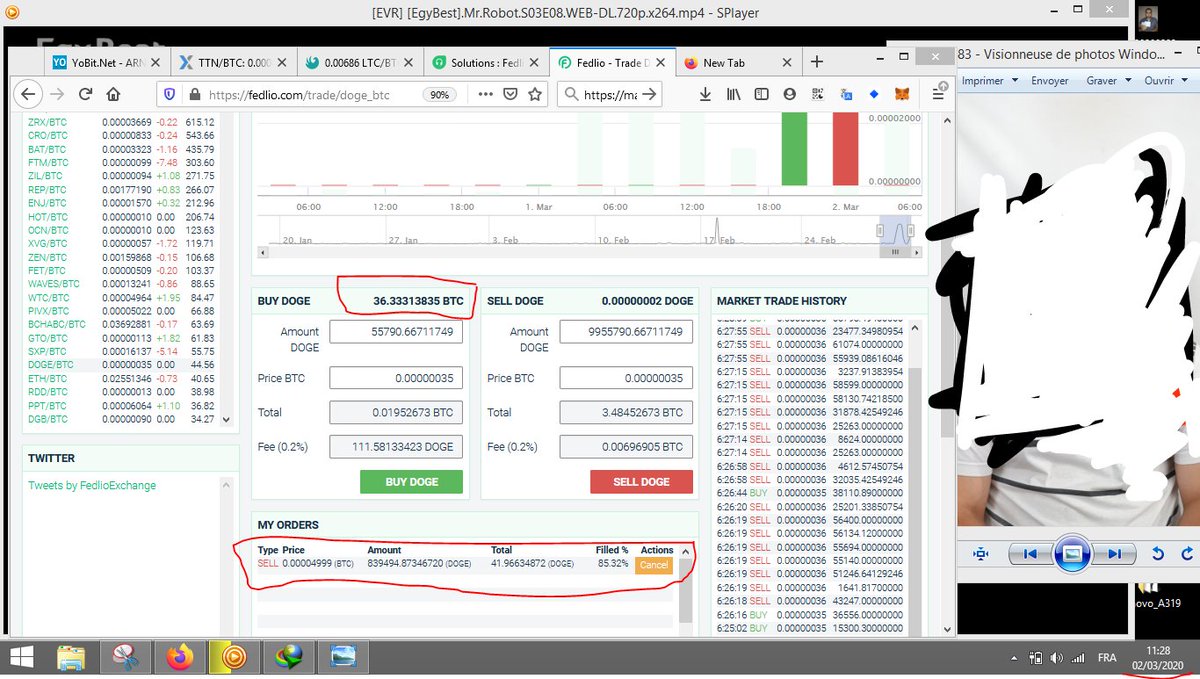Close the Fedlio - Trade tab
Image resolution: width=1200 pixels, height=679 pixels.
click(663, 63)
